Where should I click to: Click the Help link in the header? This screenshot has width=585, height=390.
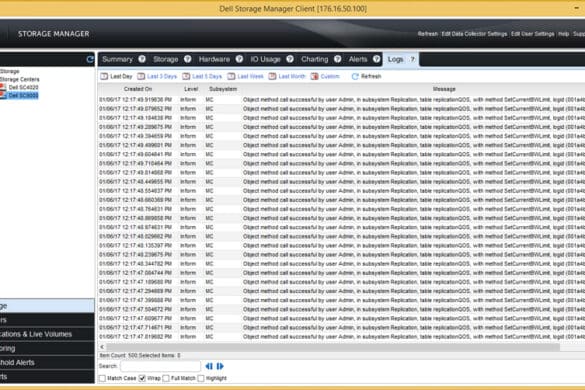tap(563, 34)
